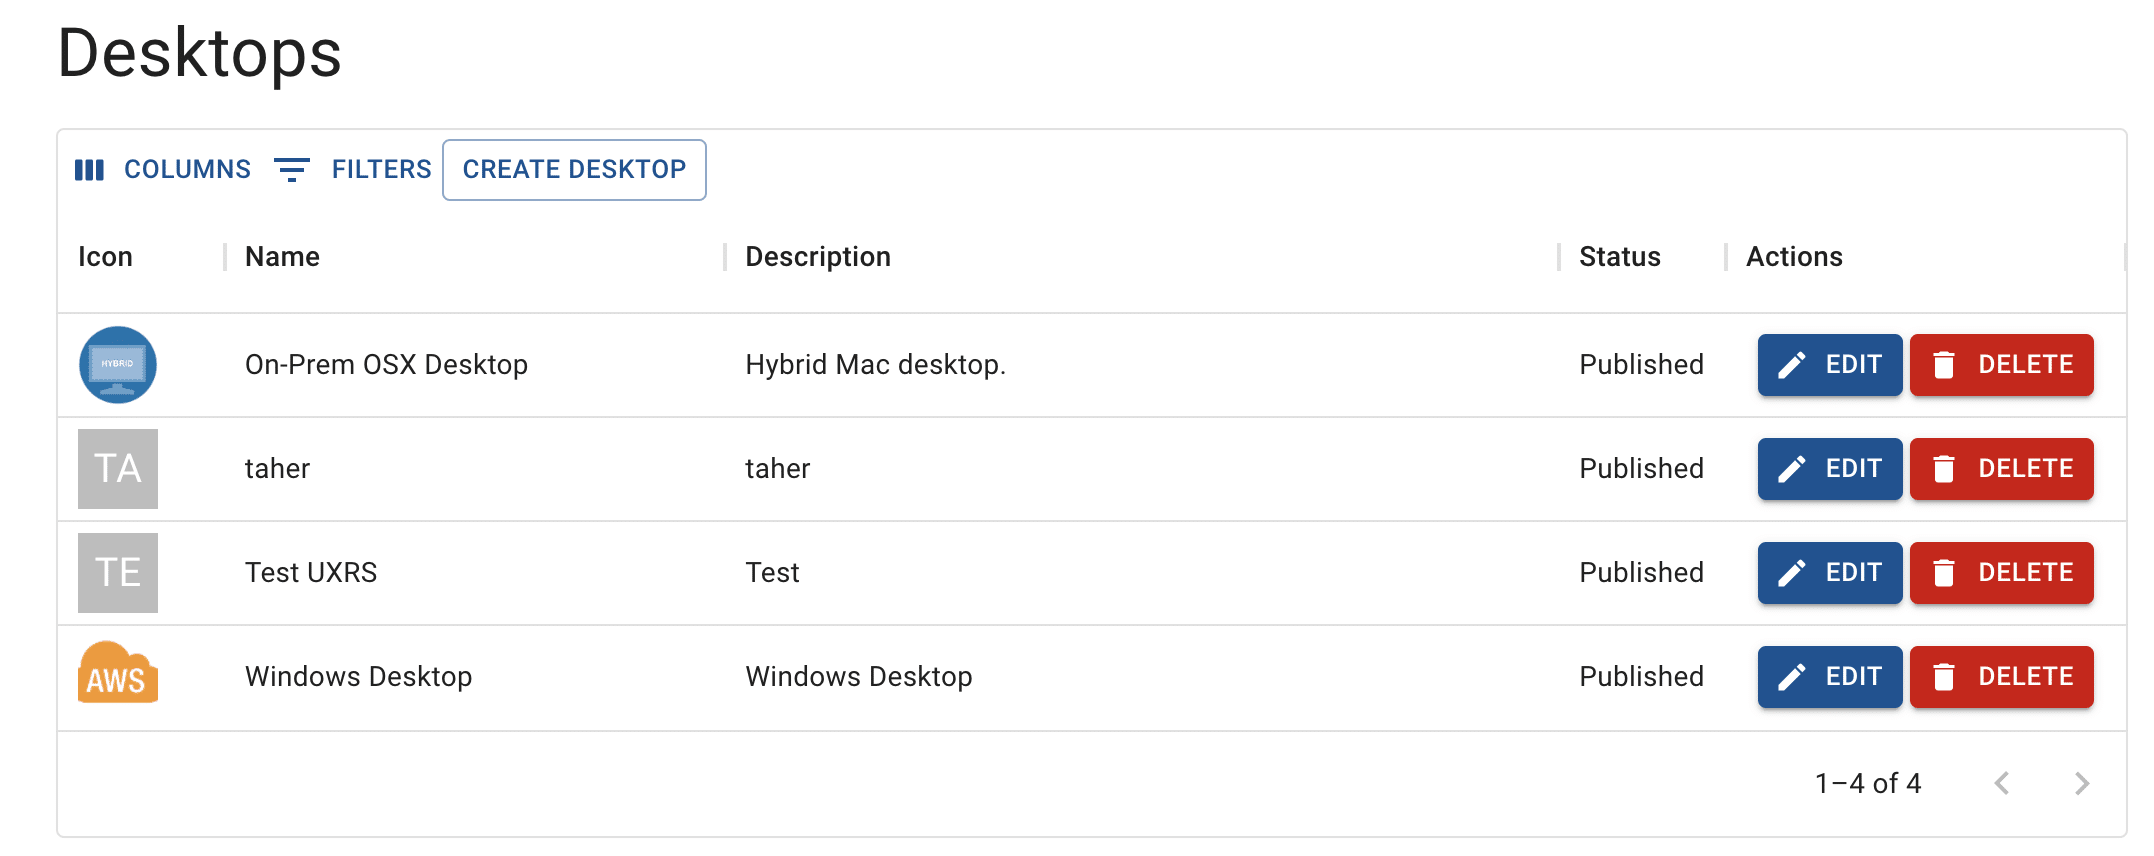
Task: Click Published status in taher row
Action: (1641, 469)
